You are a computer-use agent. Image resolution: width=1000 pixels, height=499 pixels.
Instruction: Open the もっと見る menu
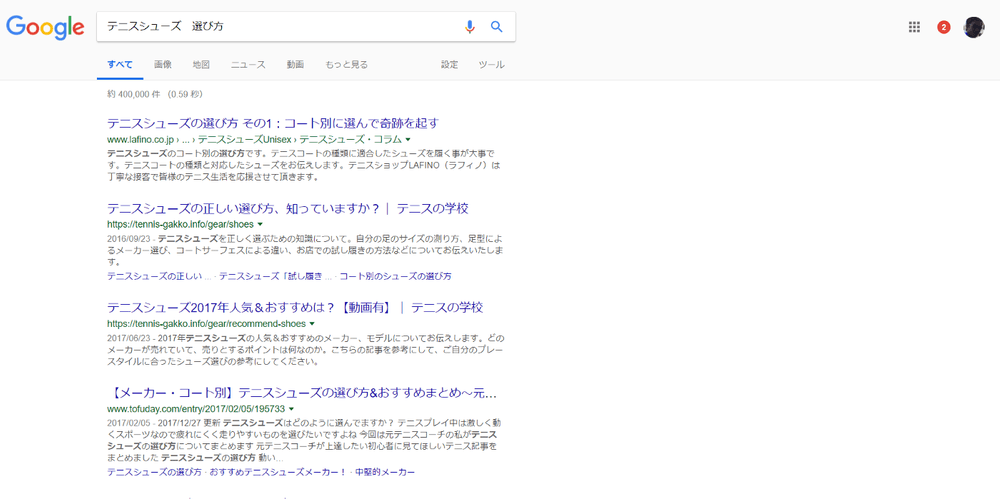pos(346,65)
